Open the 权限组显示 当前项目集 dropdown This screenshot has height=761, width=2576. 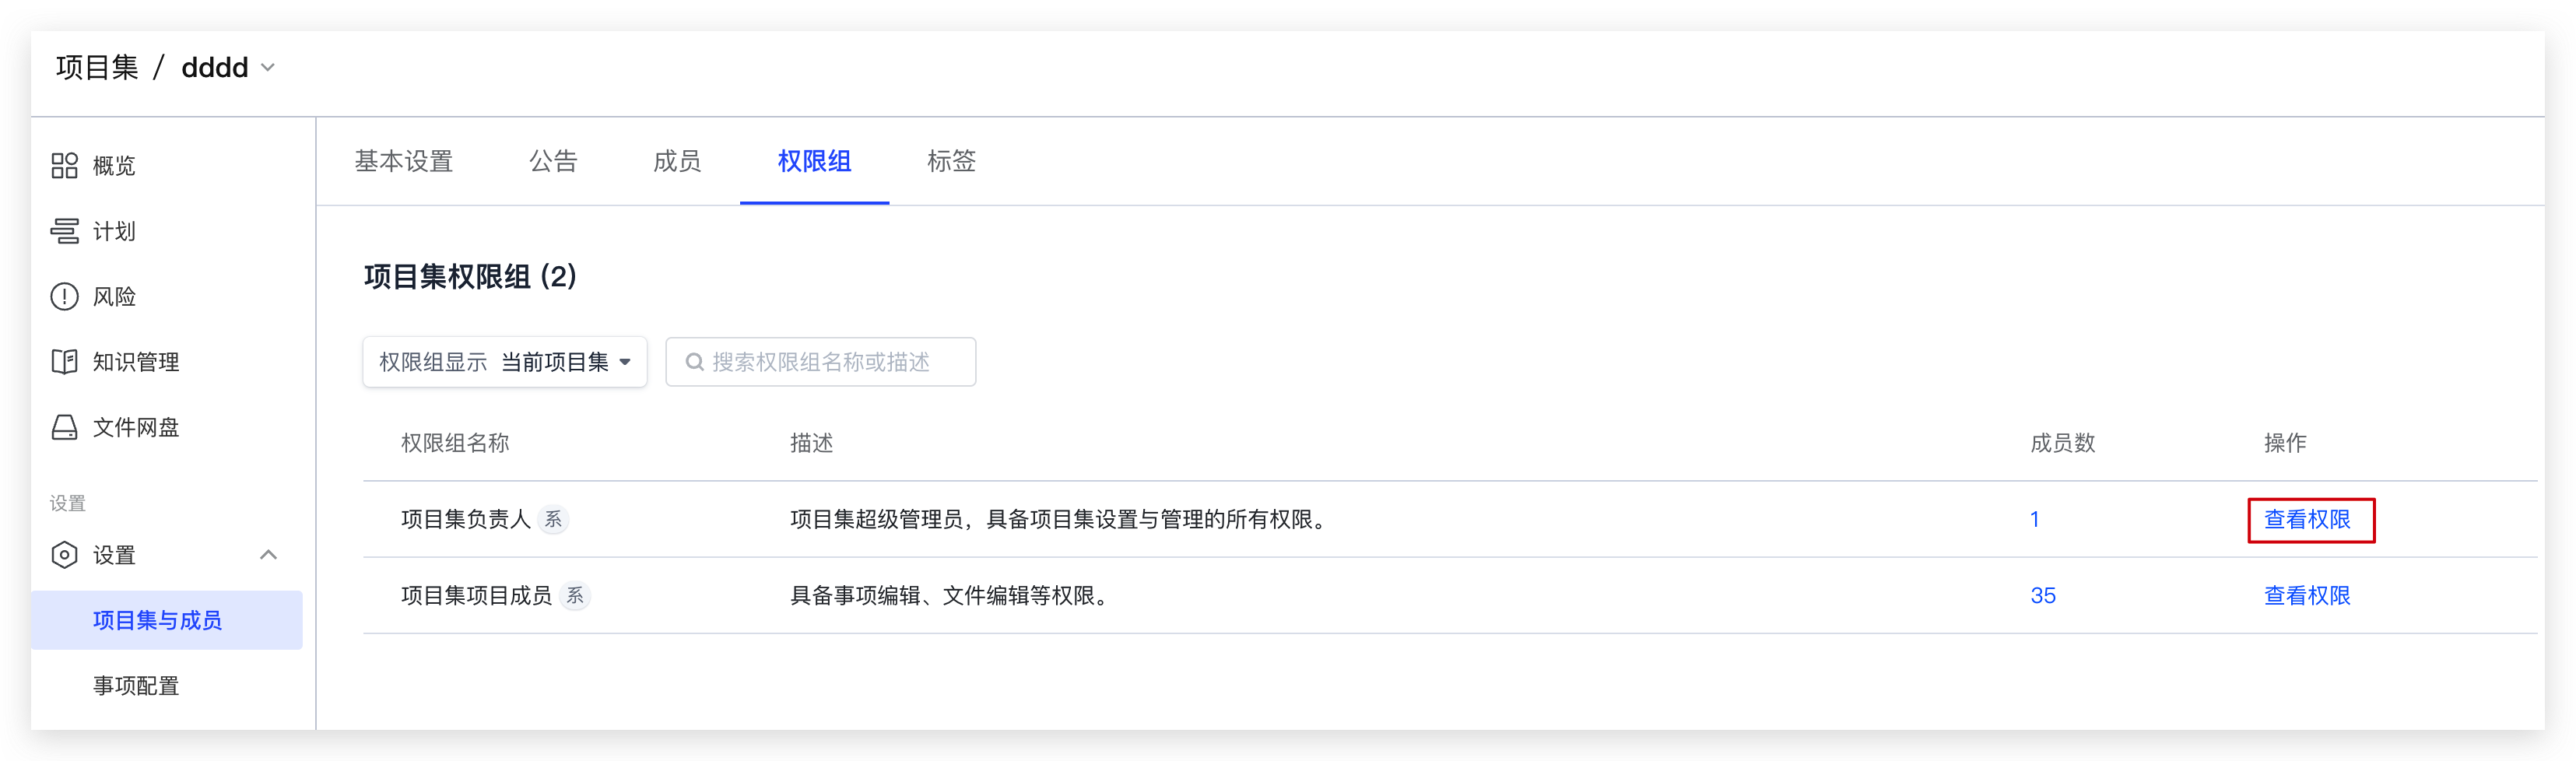click(x=505, y=362)
